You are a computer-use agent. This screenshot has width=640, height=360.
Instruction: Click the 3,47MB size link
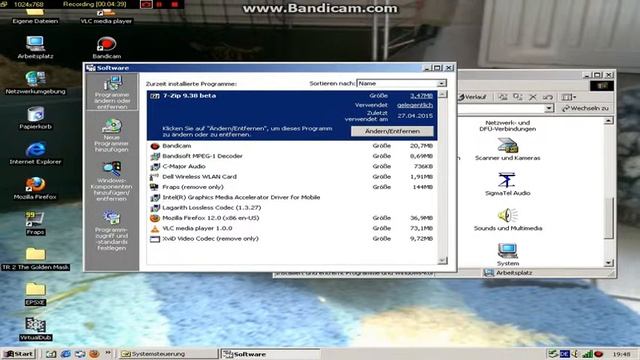[x=421, y=96]
